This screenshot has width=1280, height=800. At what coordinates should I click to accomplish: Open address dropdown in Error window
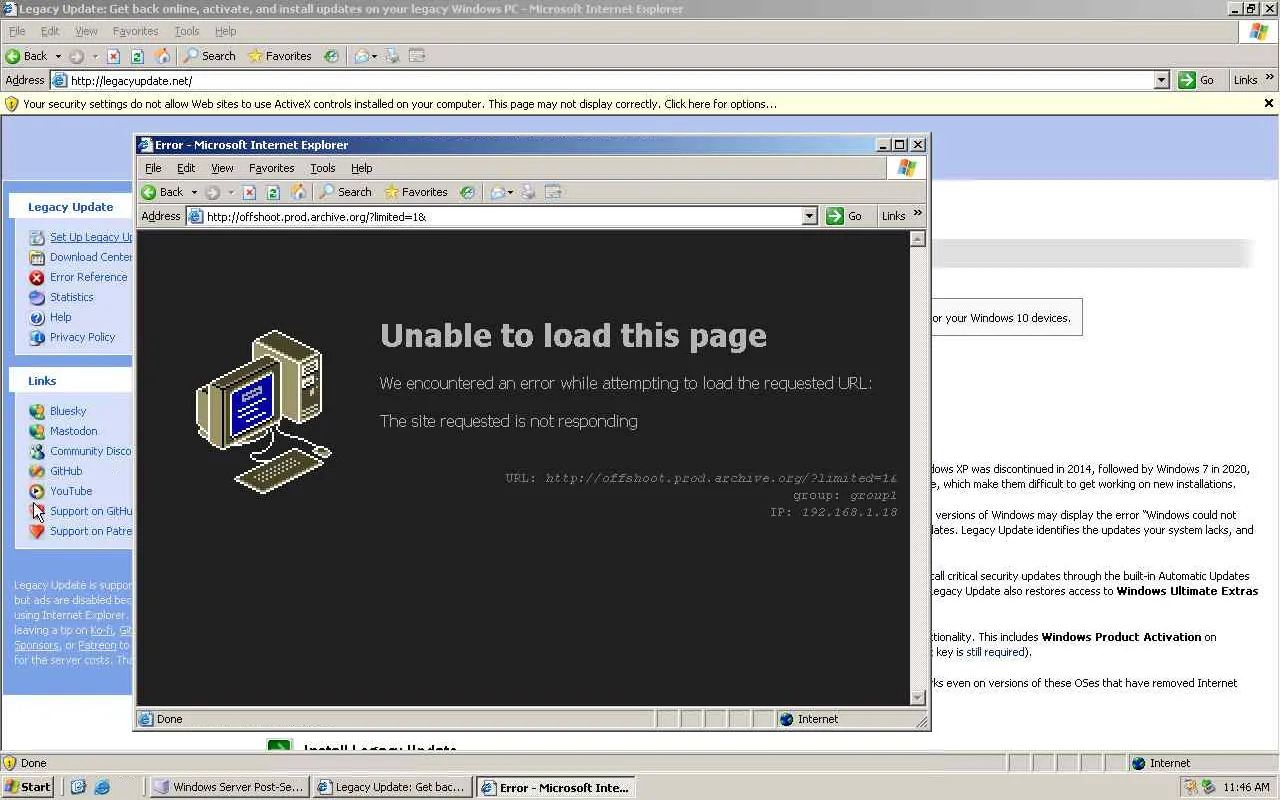pyautogui.click(x=809, y=216)
